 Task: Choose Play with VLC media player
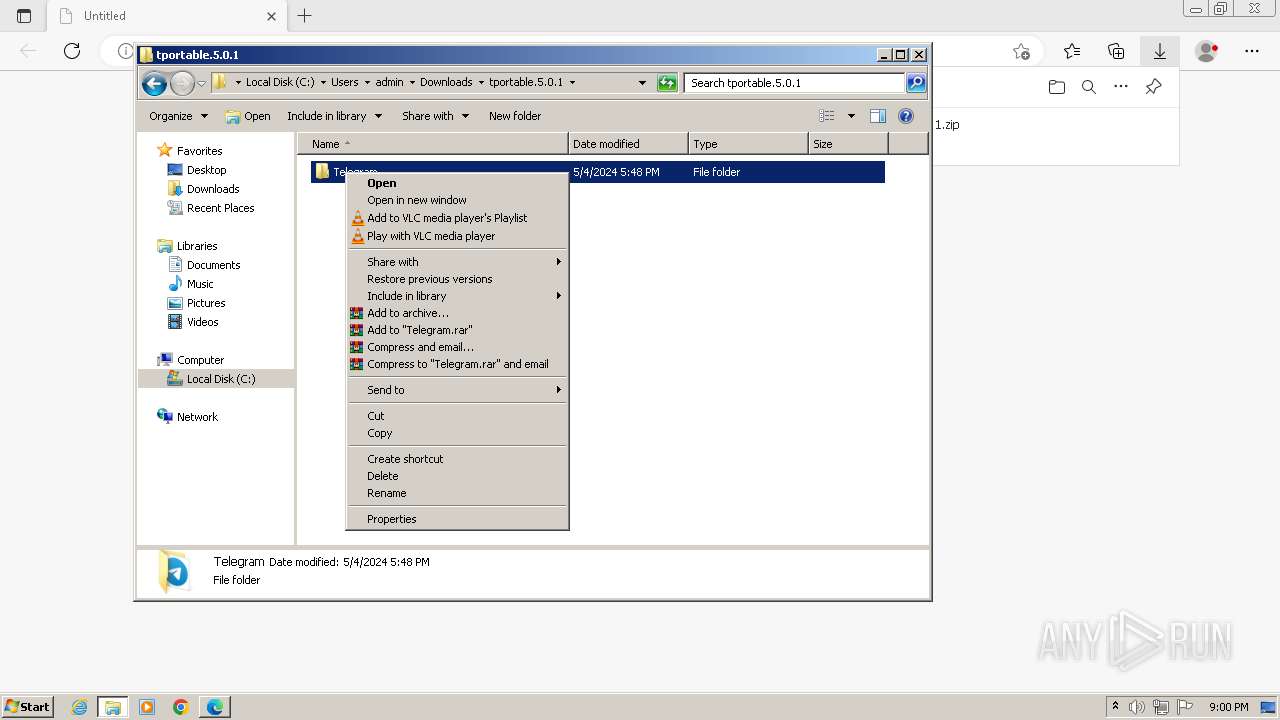[457, 236]
